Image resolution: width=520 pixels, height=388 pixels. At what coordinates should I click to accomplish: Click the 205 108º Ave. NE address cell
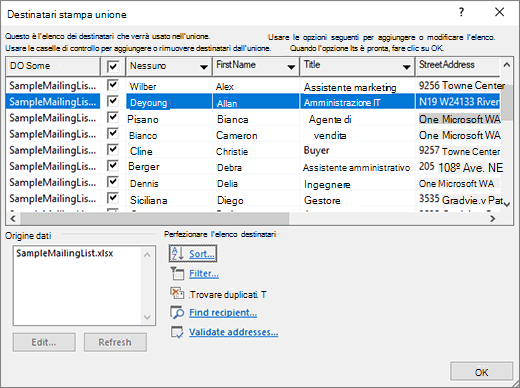pos(458,167)
